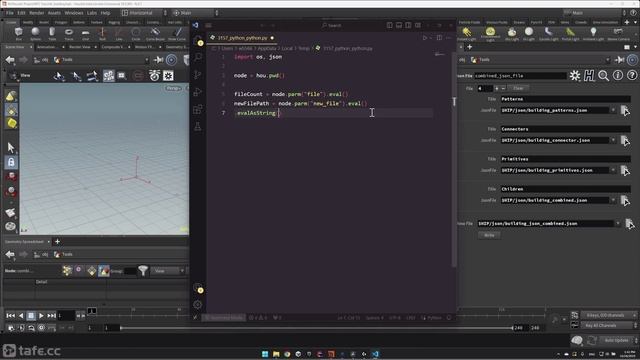Click the timeline range slider
This screenshot has width=640, height=360.
pos(316,328)
